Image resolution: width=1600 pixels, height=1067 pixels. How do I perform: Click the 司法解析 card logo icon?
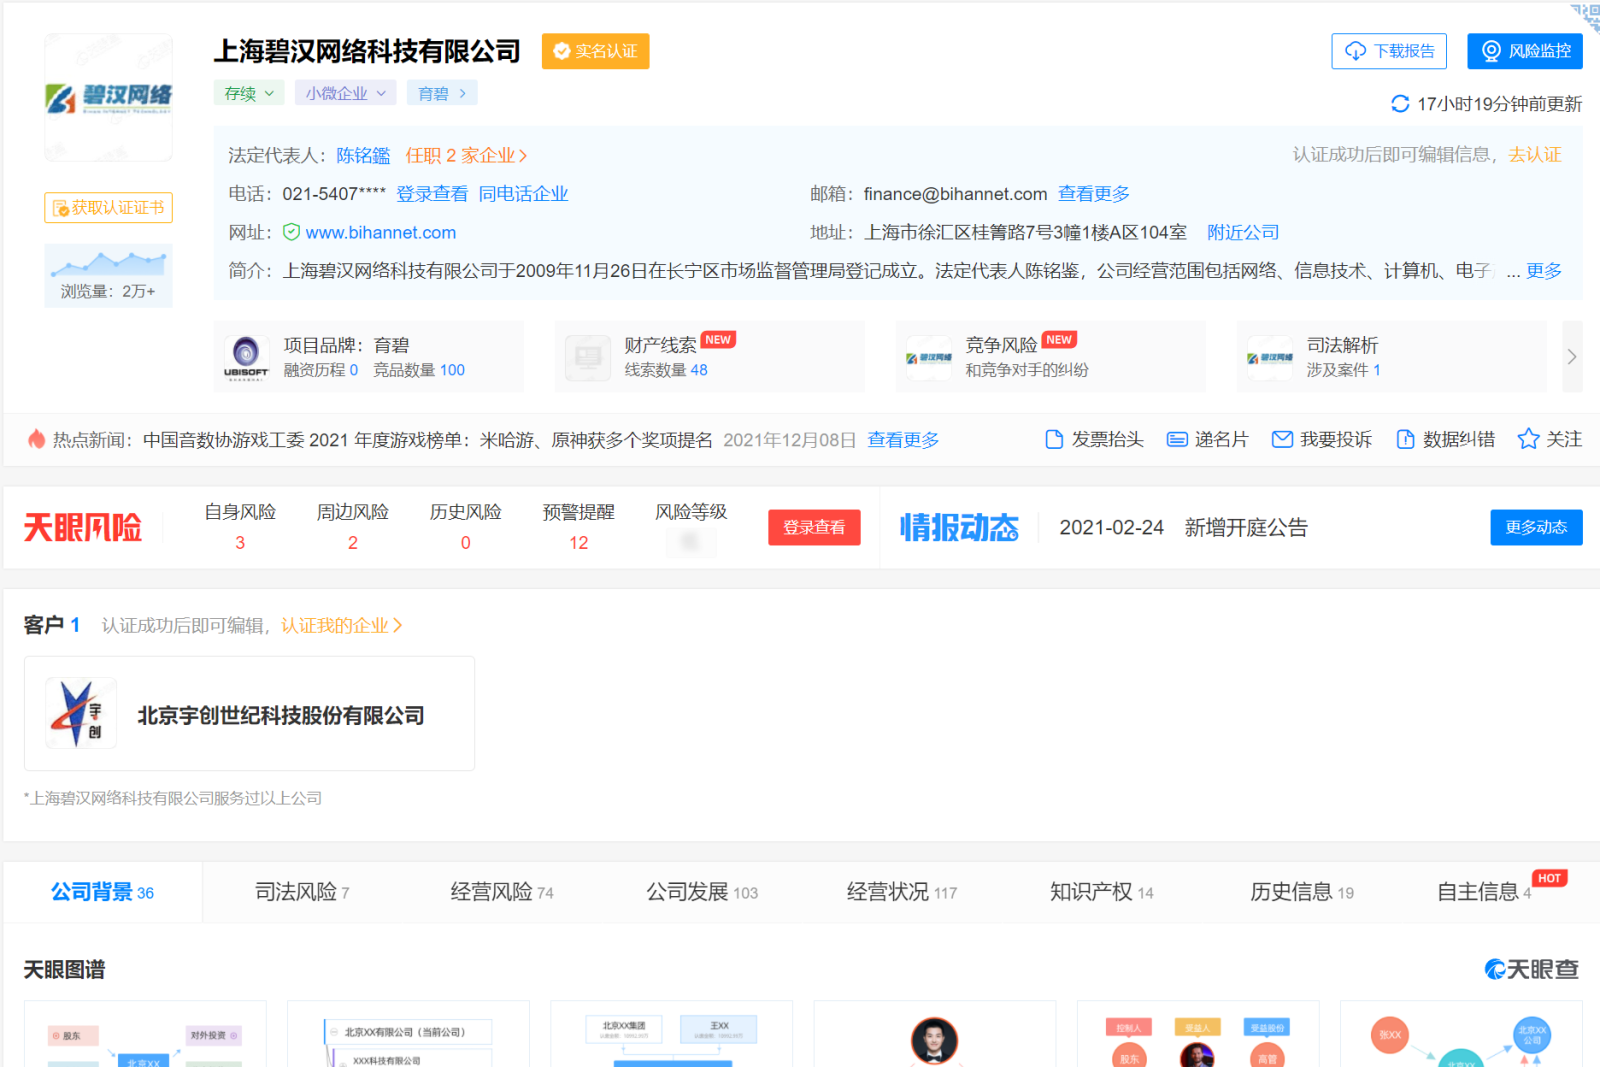(x=1270, y=357)
